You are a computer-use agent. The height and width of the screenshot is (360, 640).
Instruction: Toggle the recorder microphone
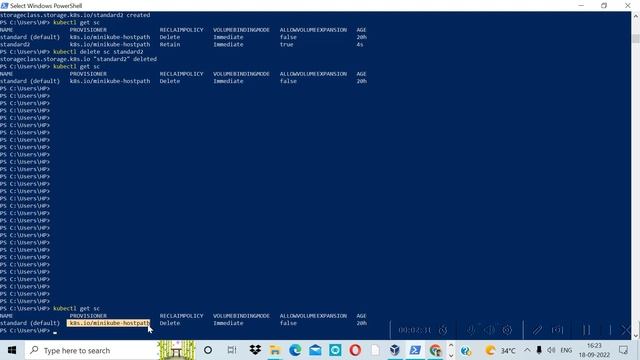(471, 330)
